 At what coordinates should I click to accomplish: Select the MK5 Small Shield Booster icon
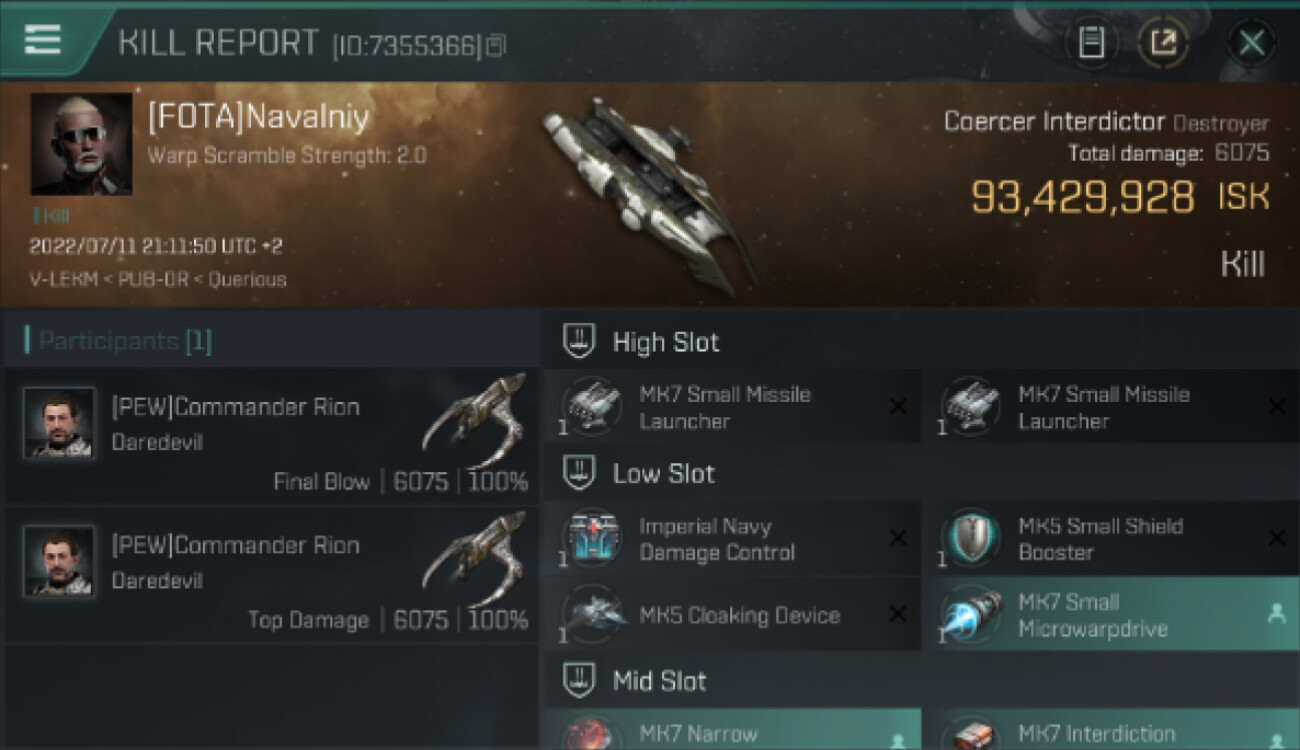(x=970, y=540)
